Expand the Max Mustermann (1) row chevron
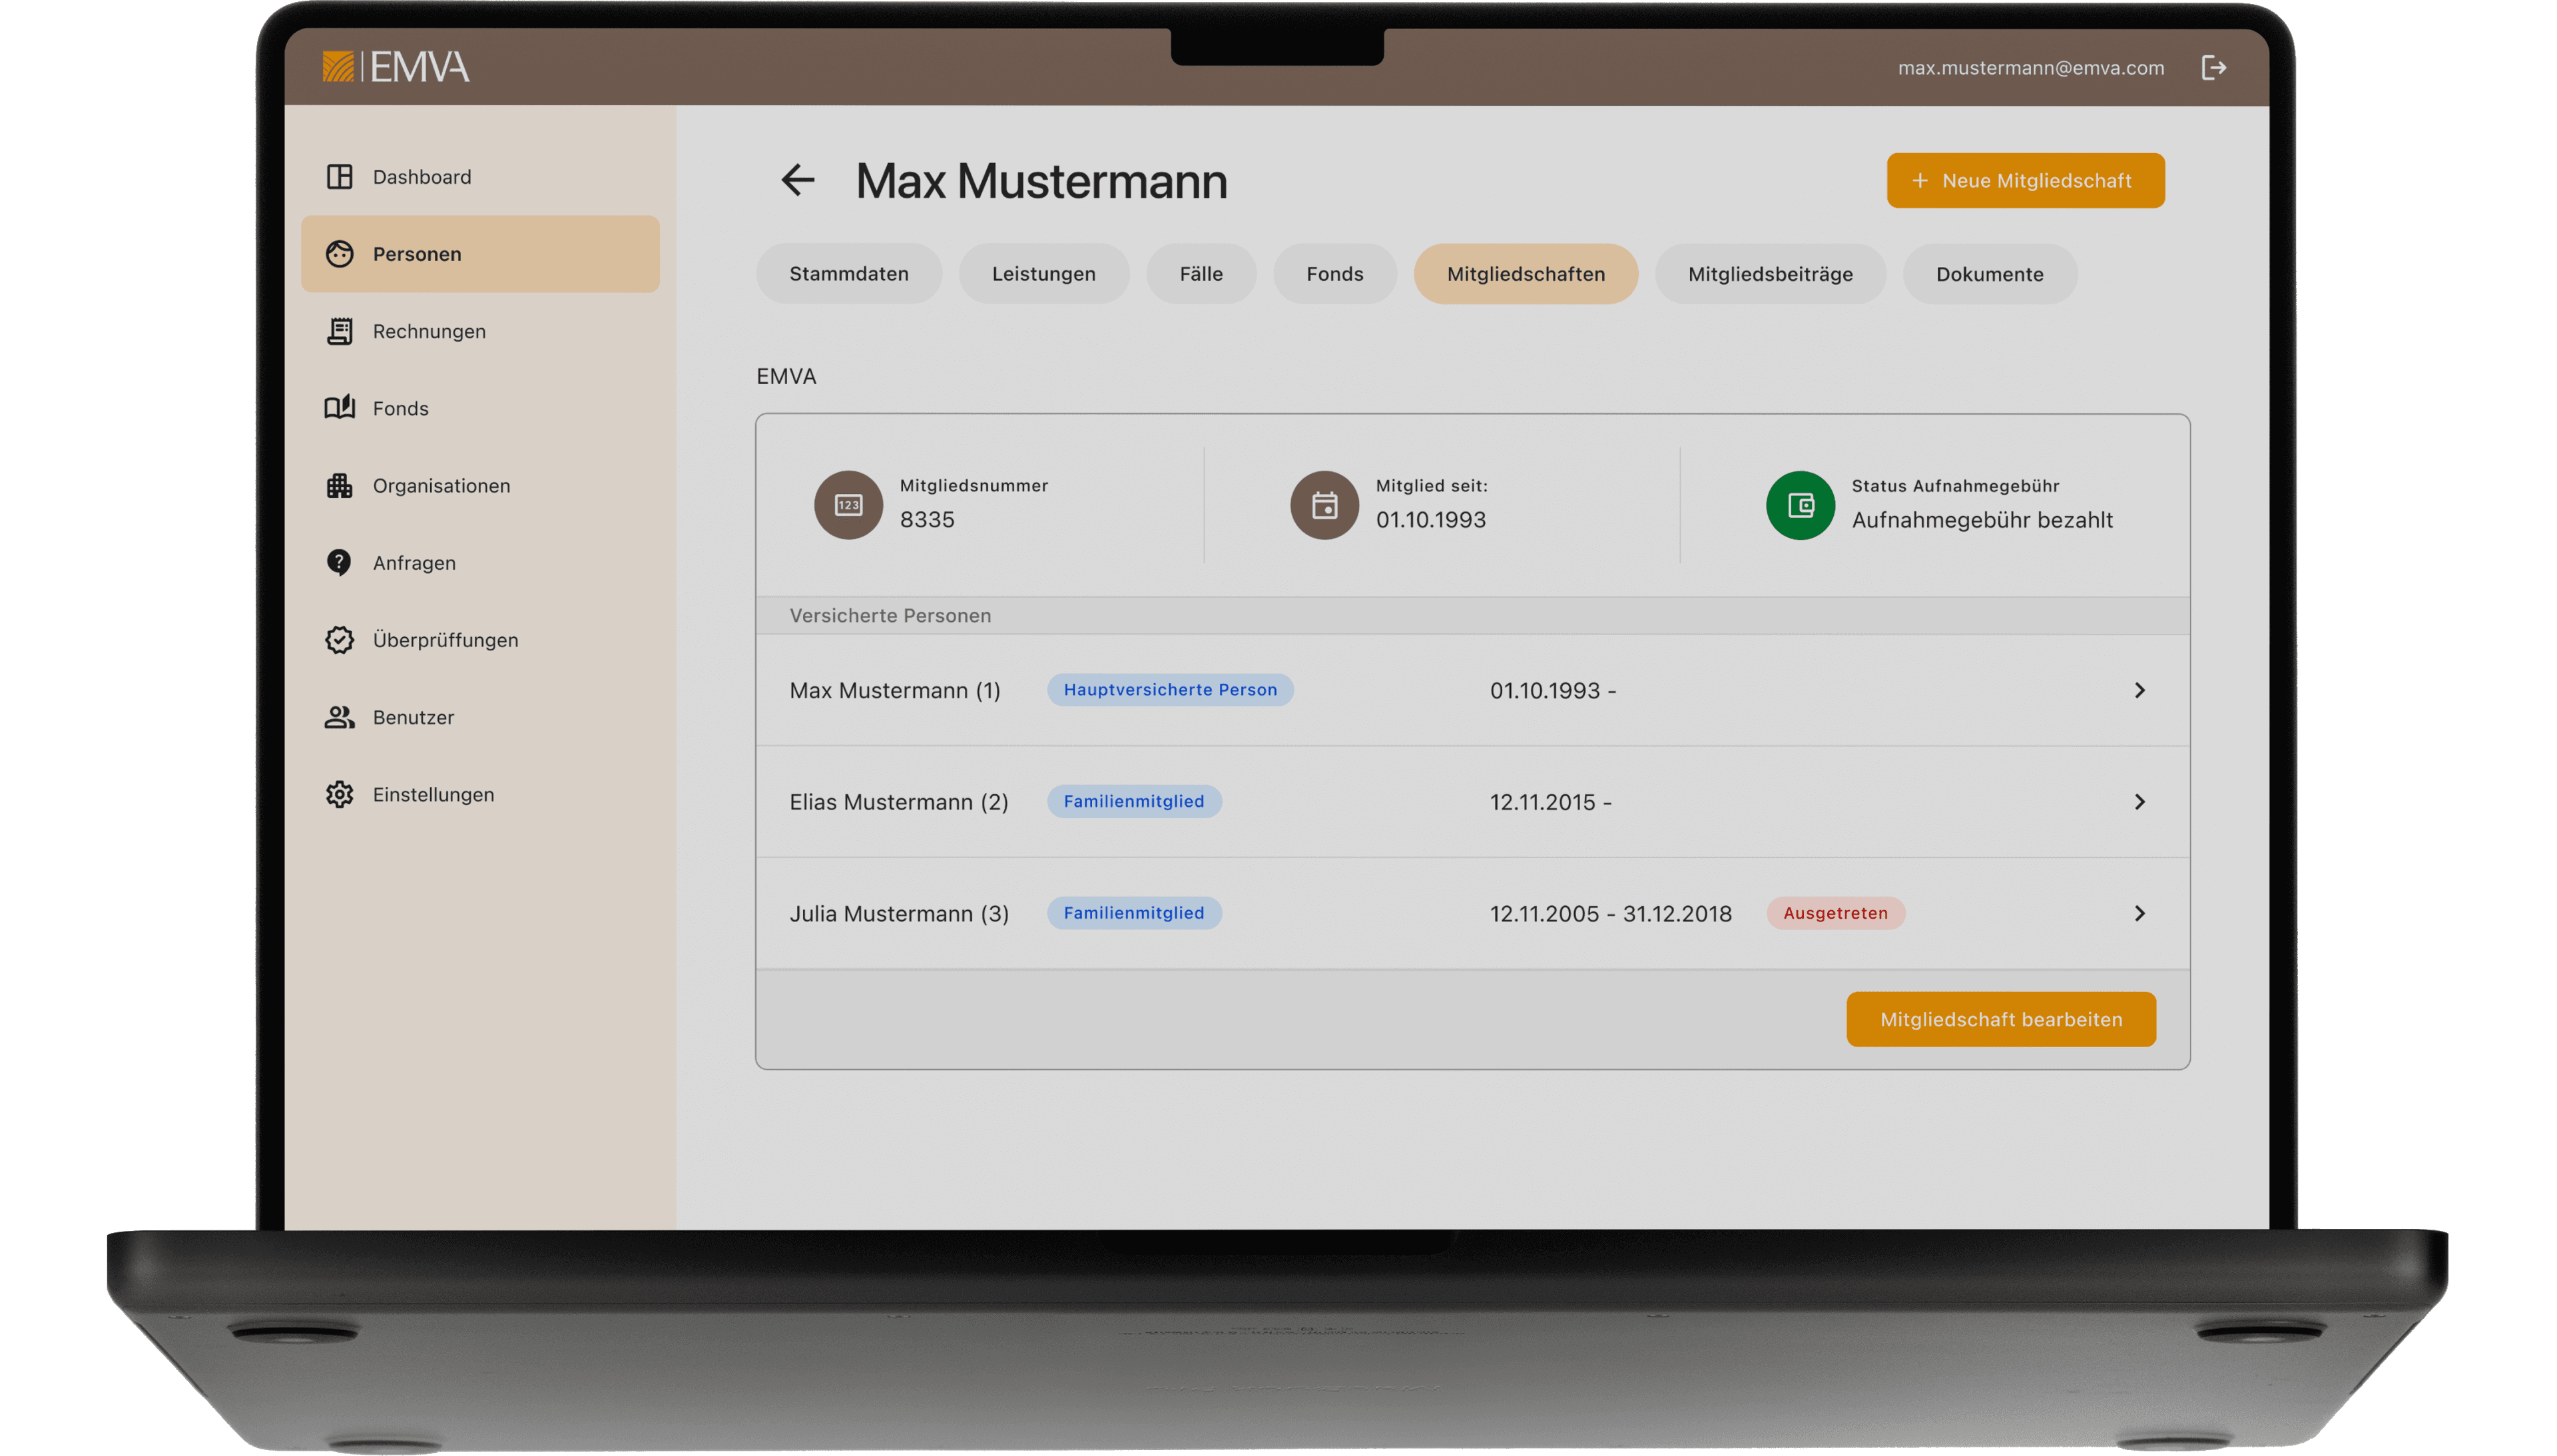 [x=2139, y=690]
